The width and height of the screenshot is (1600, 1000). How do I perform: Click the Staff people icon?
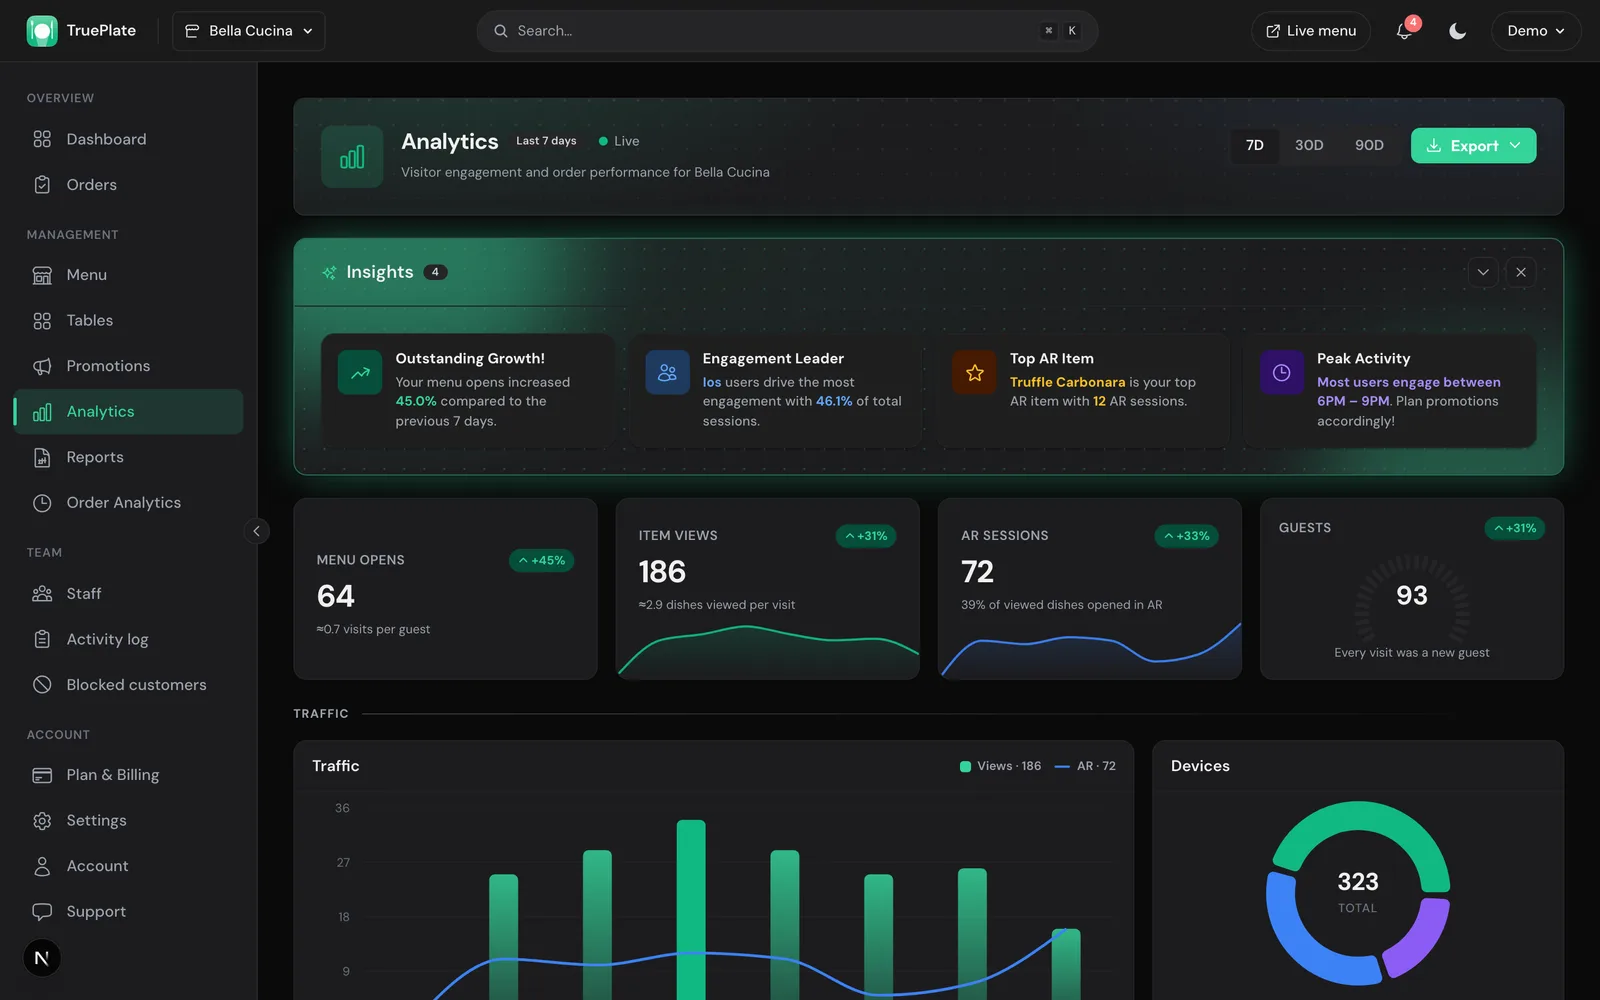(x=42, y=594)
